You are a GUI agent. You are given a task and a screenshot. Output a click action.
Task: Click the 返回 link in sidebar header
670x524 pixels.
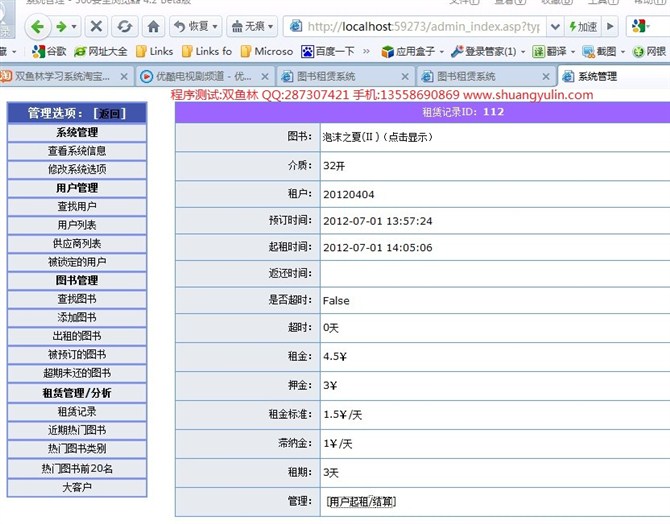point(109,114)
